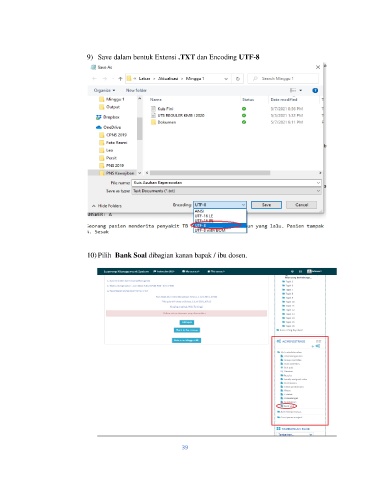Image resolution: width=370 pixels, height=480 pixels.
Task: Click the site name in the LMS navbar
Action: coord(126,272)
